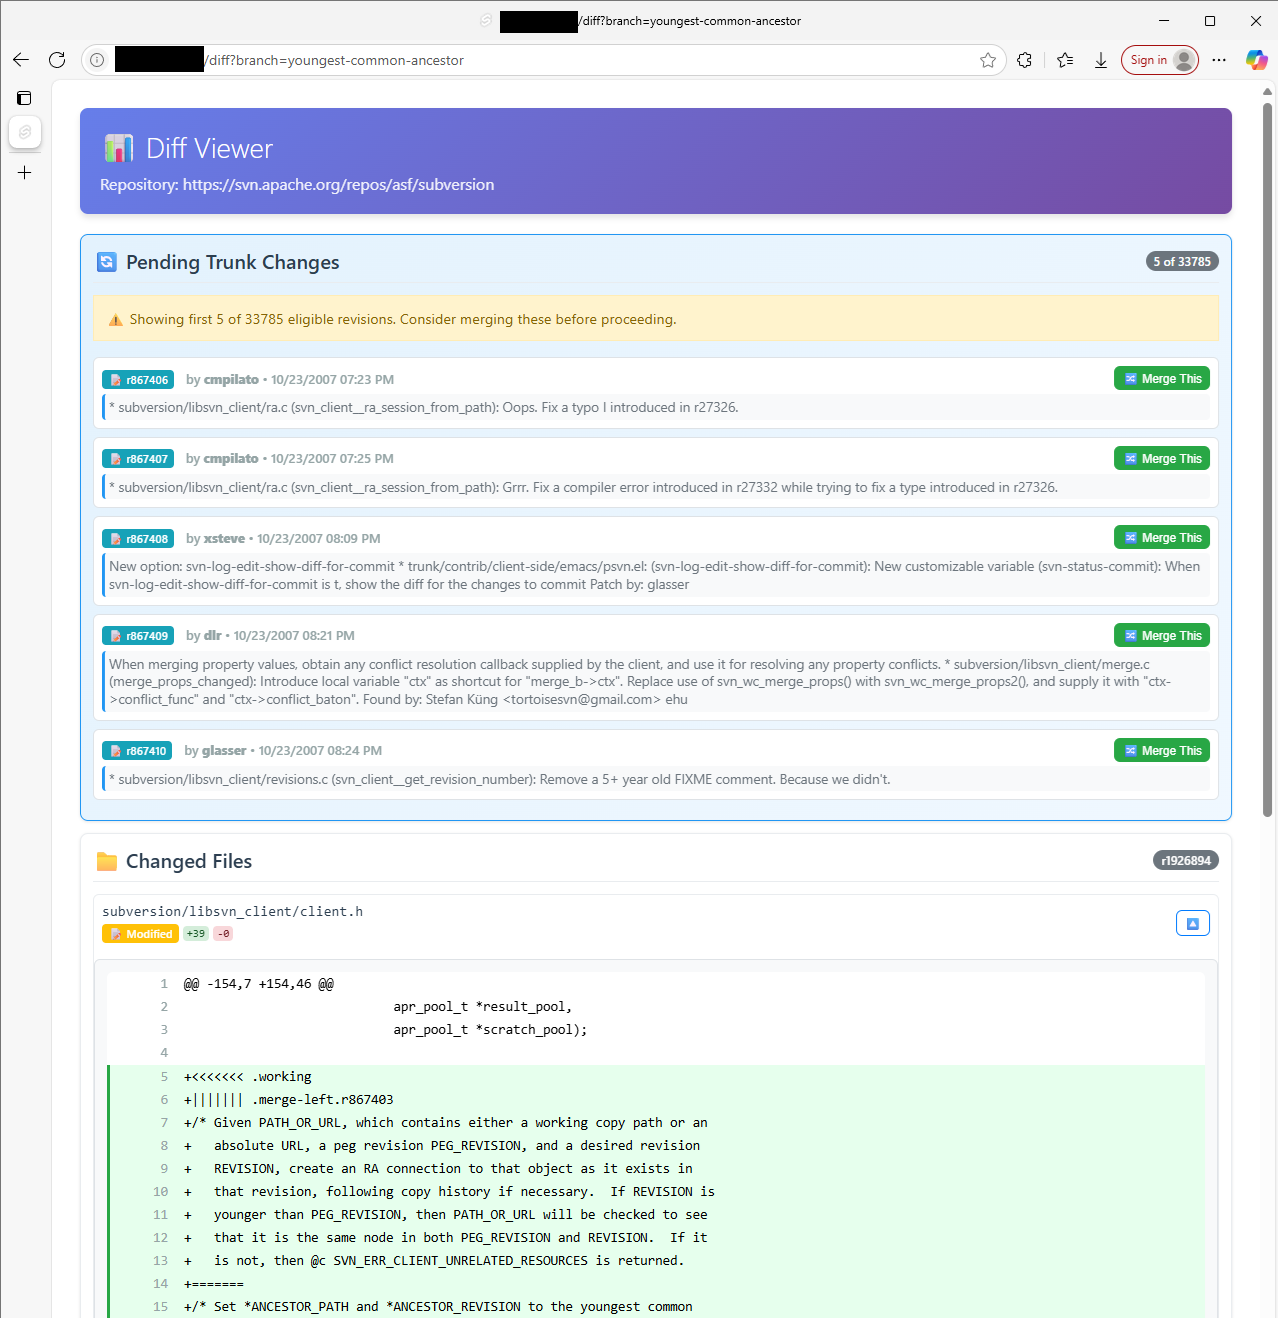Click the folder icon beside Changed Files heading
Image resolution: width=1278 pixels, height=1318 pixels.
tap(107, 860)
